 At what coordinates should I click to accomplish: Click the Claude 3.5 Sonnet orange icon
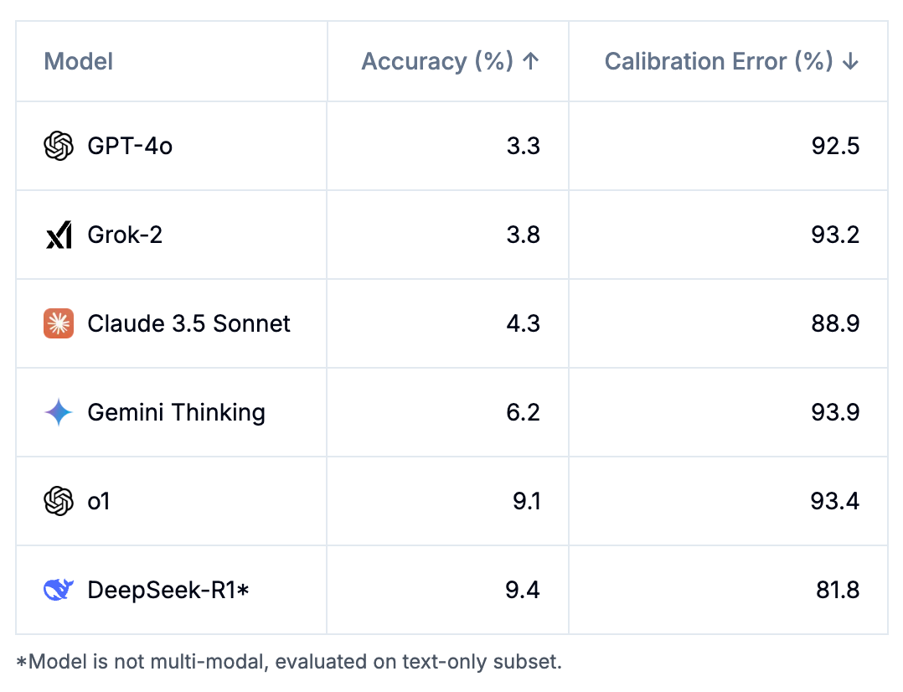(59, 324)
